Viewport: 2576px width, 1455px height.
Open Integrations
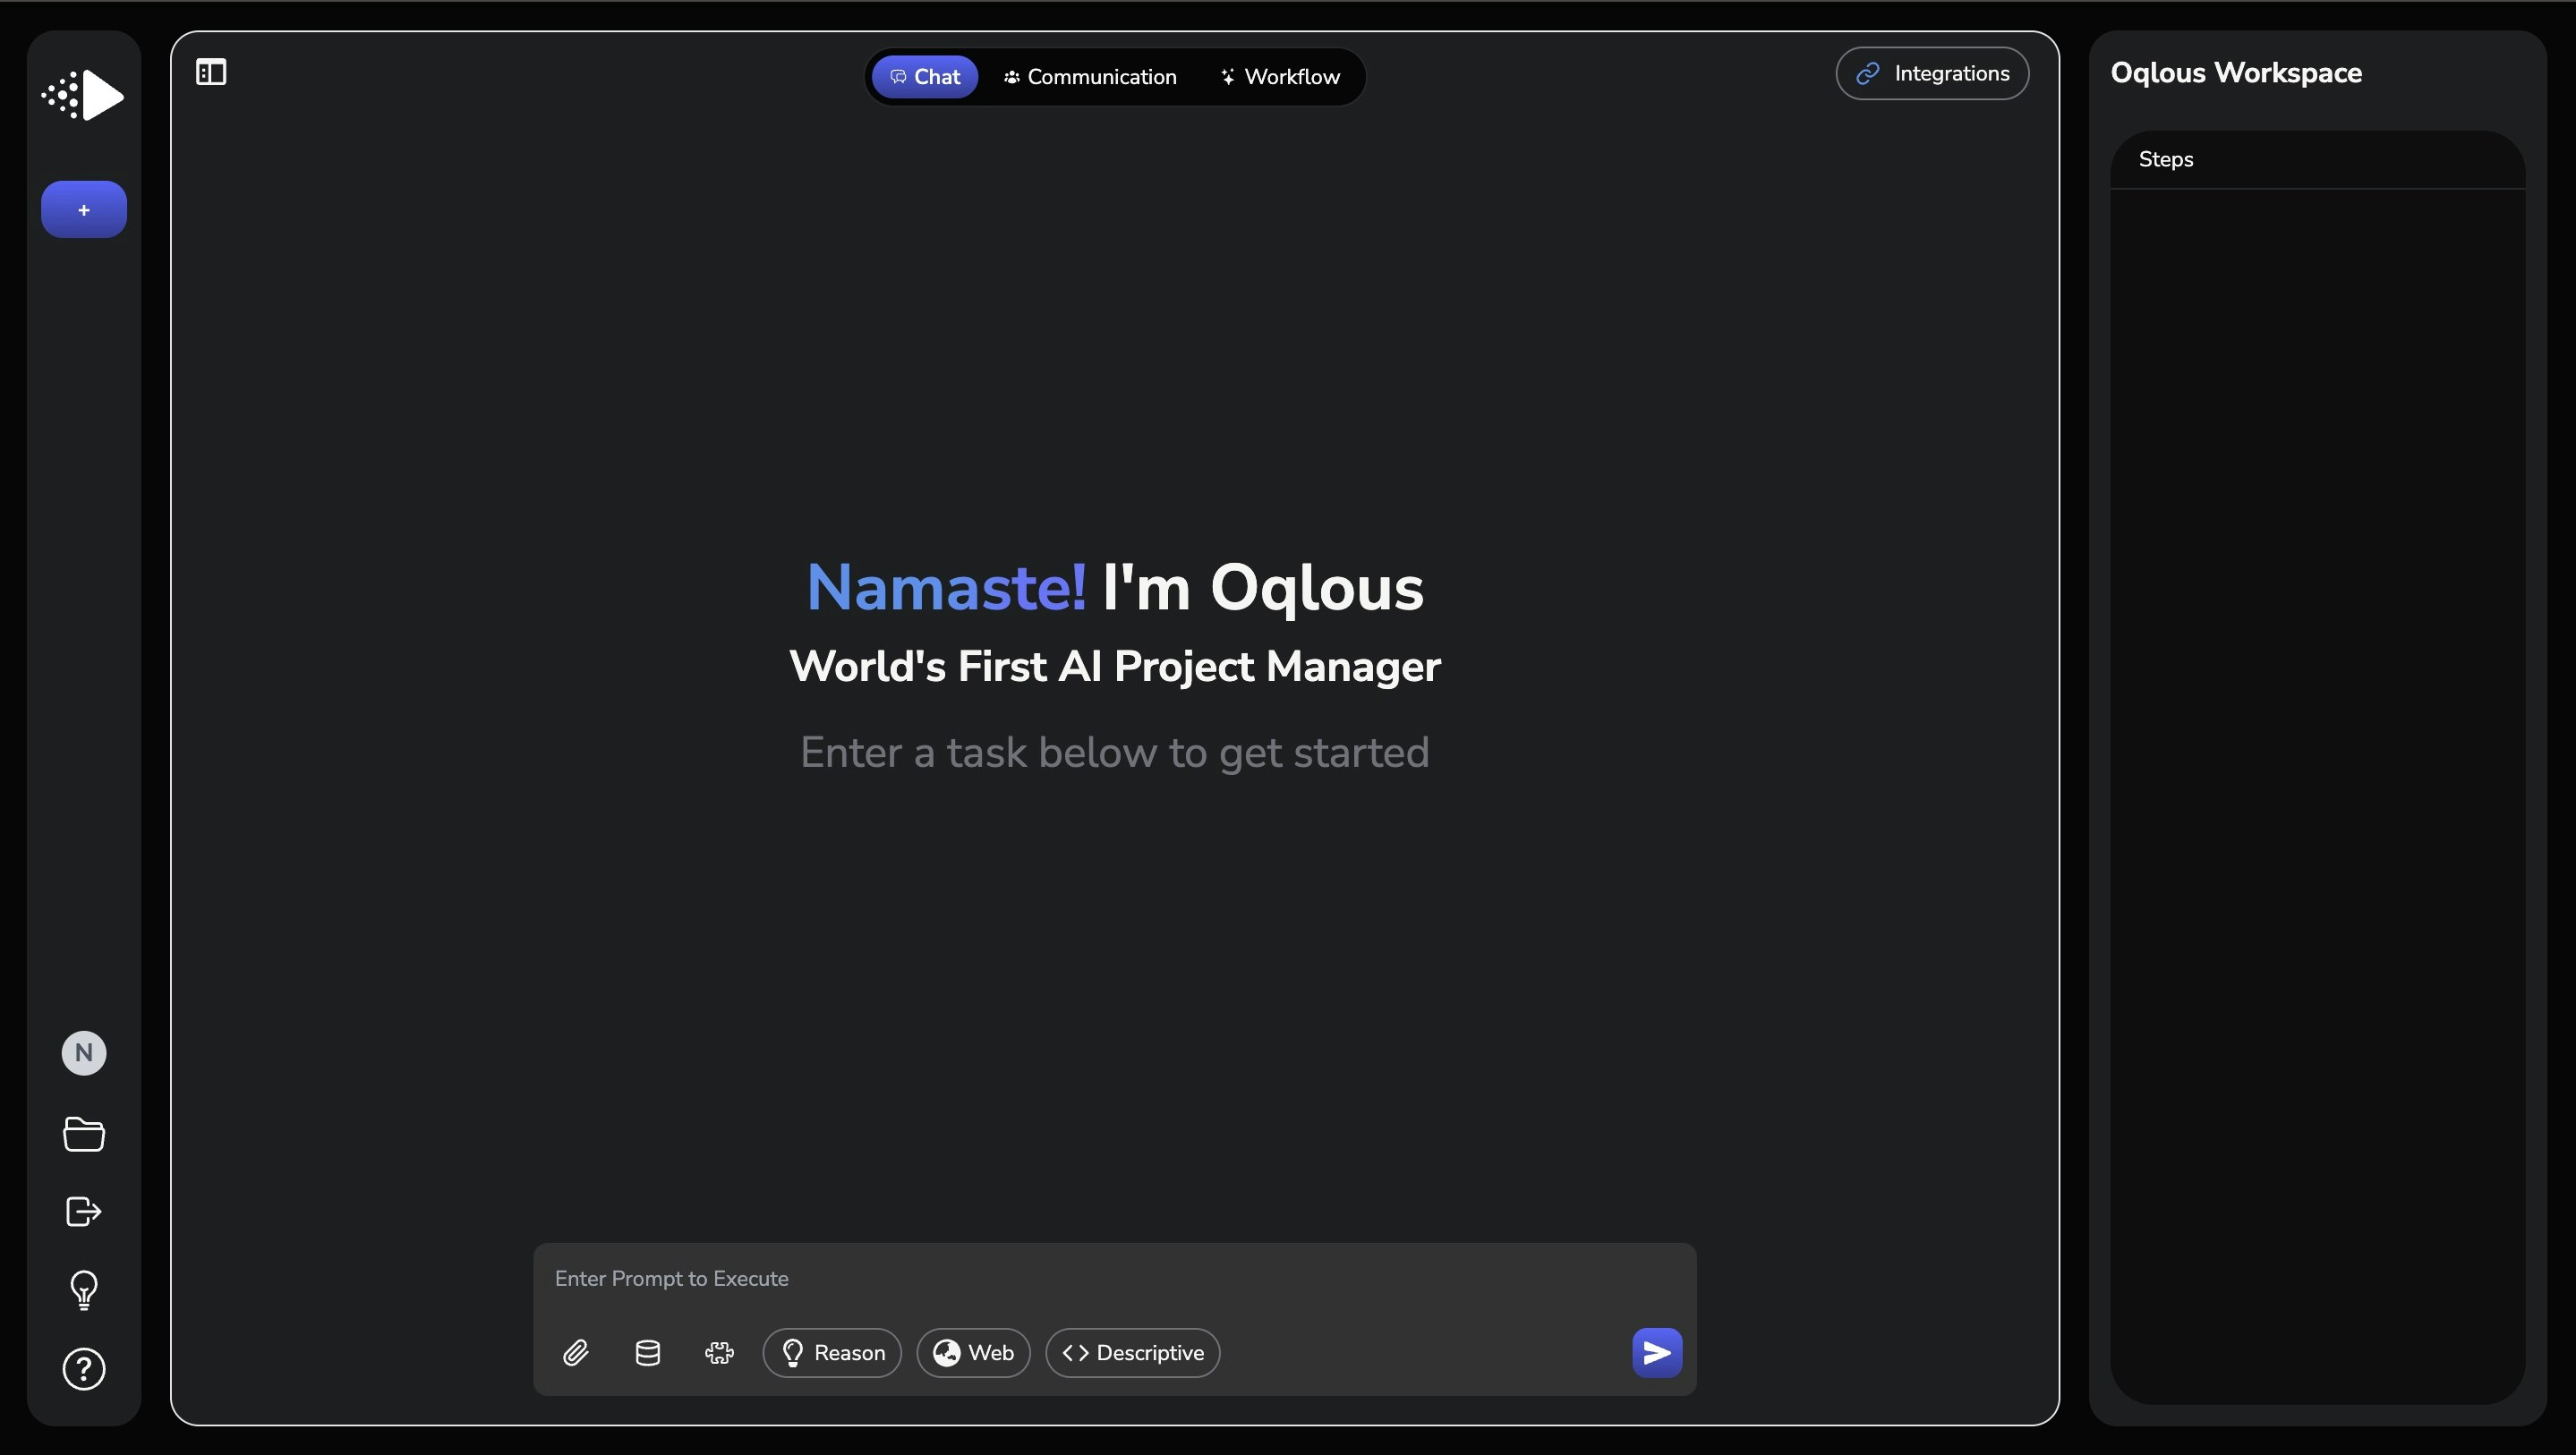pos(1932,73)
